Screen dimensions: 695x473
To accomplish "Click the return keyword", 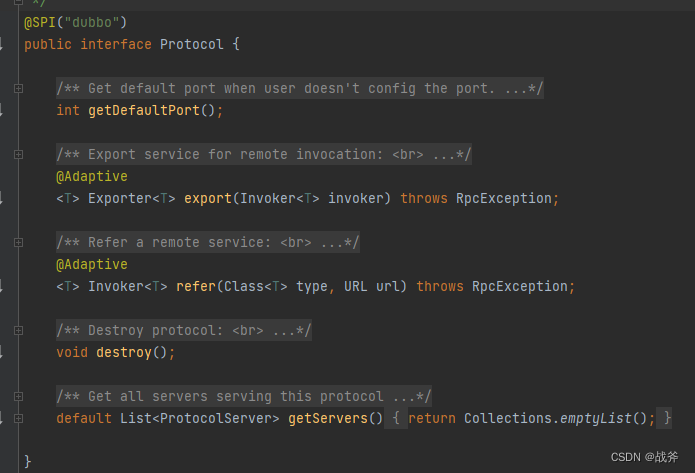I will (432, 418).
